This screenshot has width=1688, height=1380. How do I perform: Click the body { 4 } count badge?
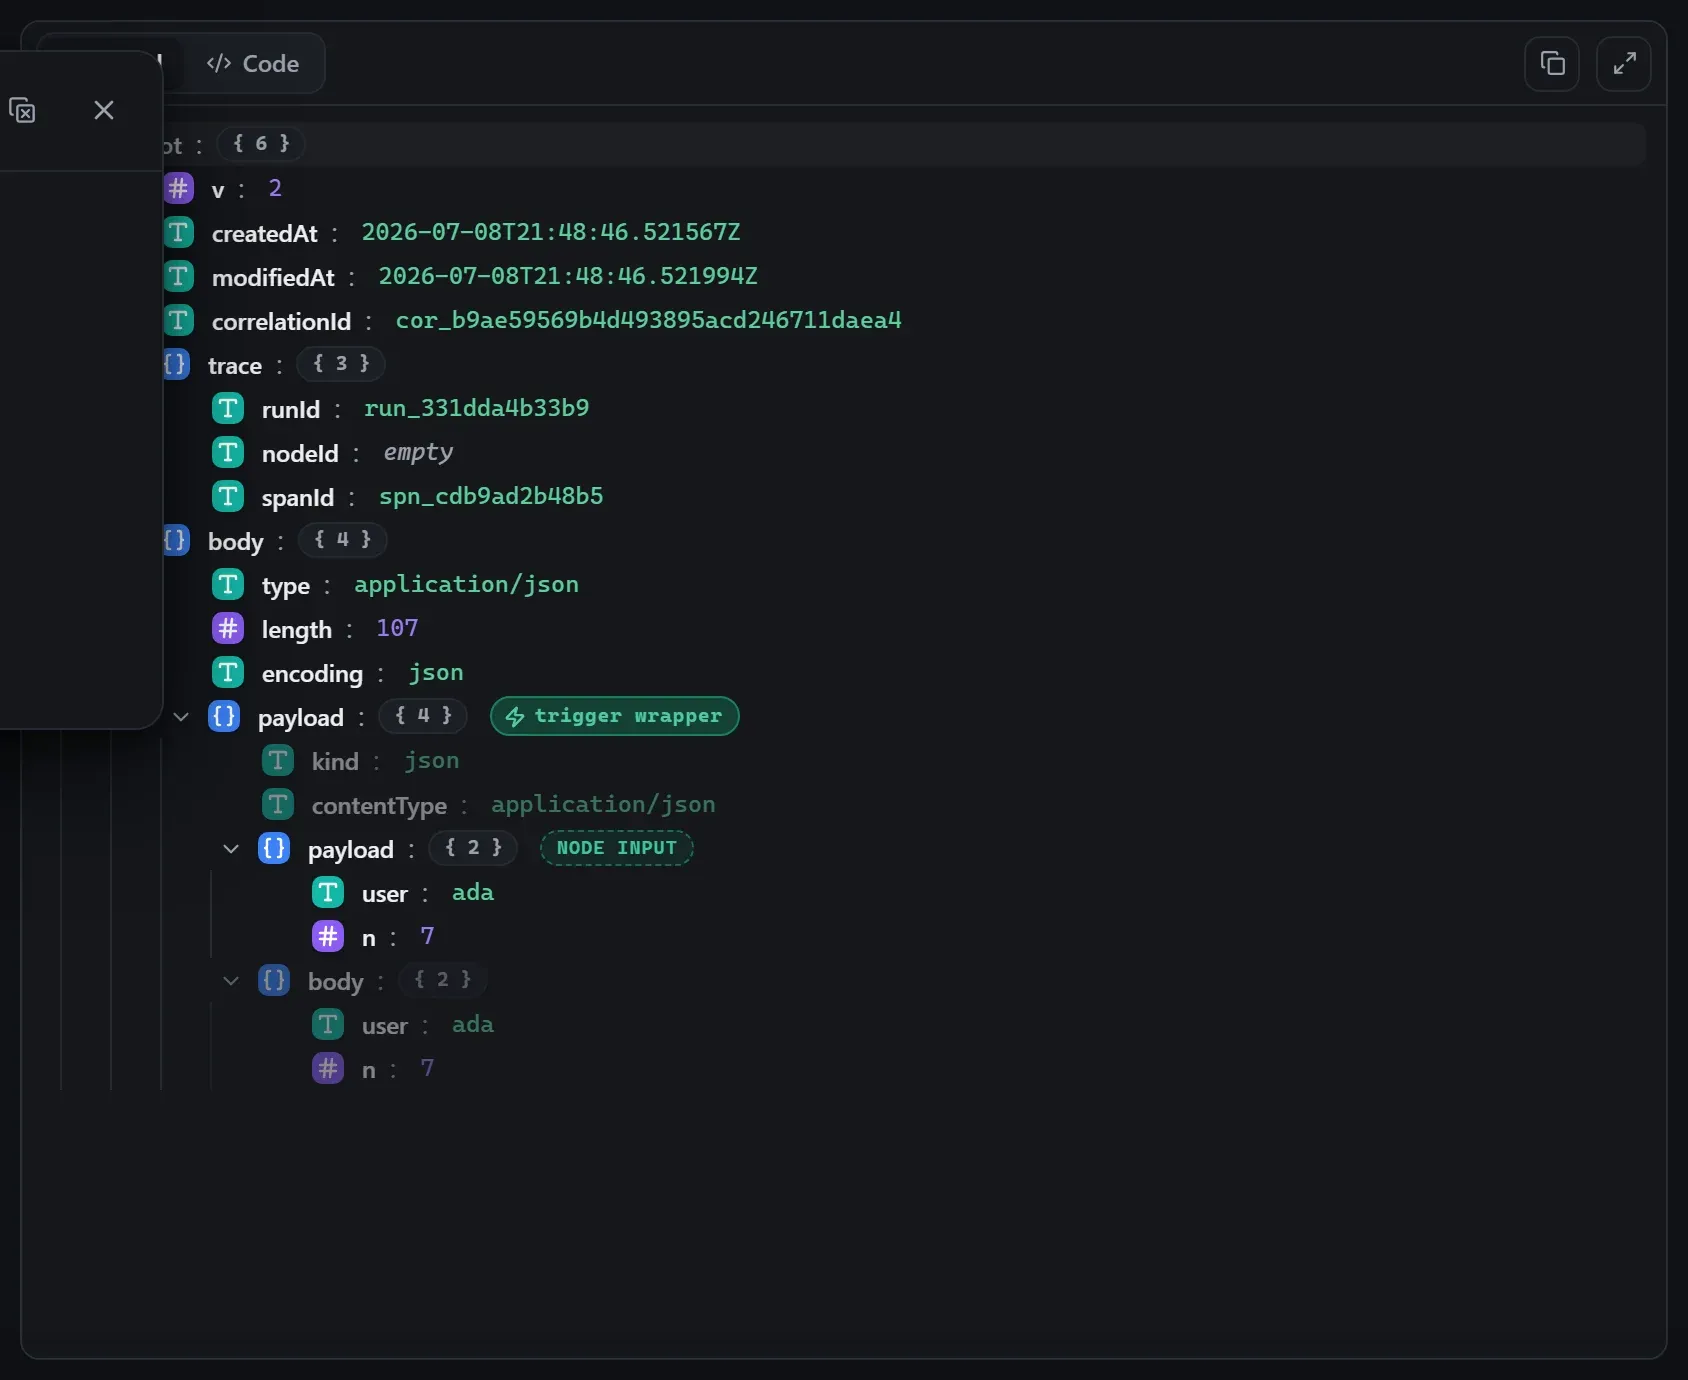point(342,539)
